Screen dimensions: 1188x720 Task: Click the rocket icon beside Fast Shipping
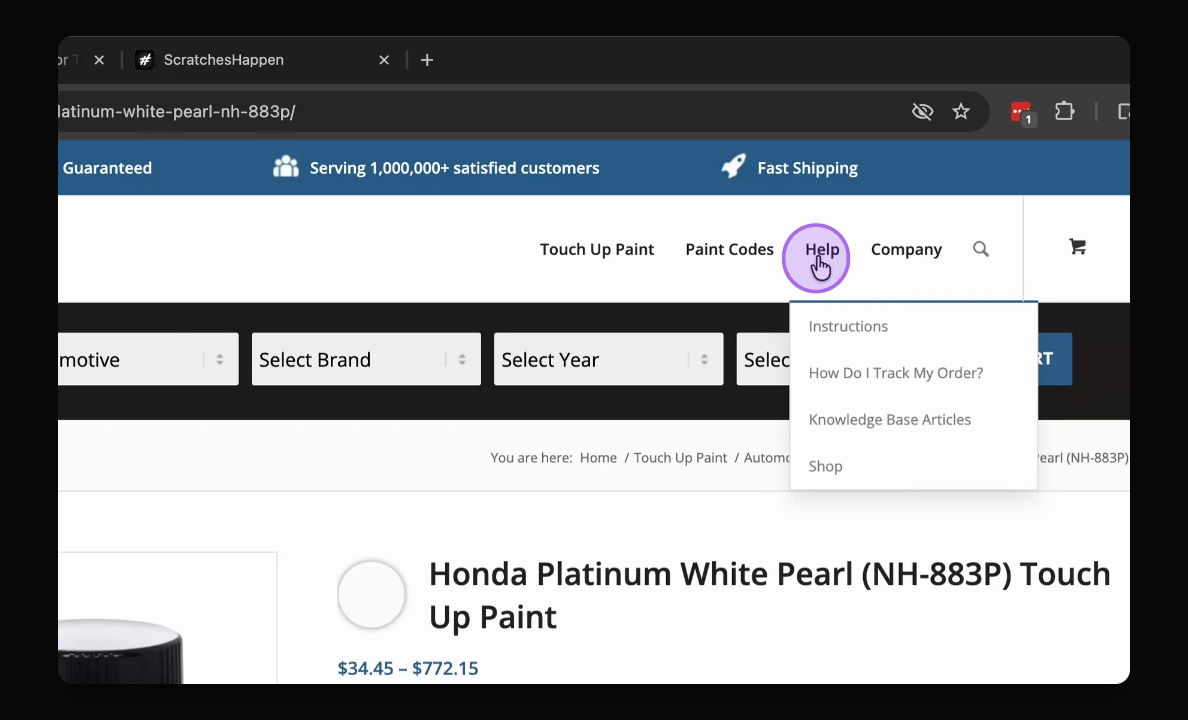click(x=733, y=166)
